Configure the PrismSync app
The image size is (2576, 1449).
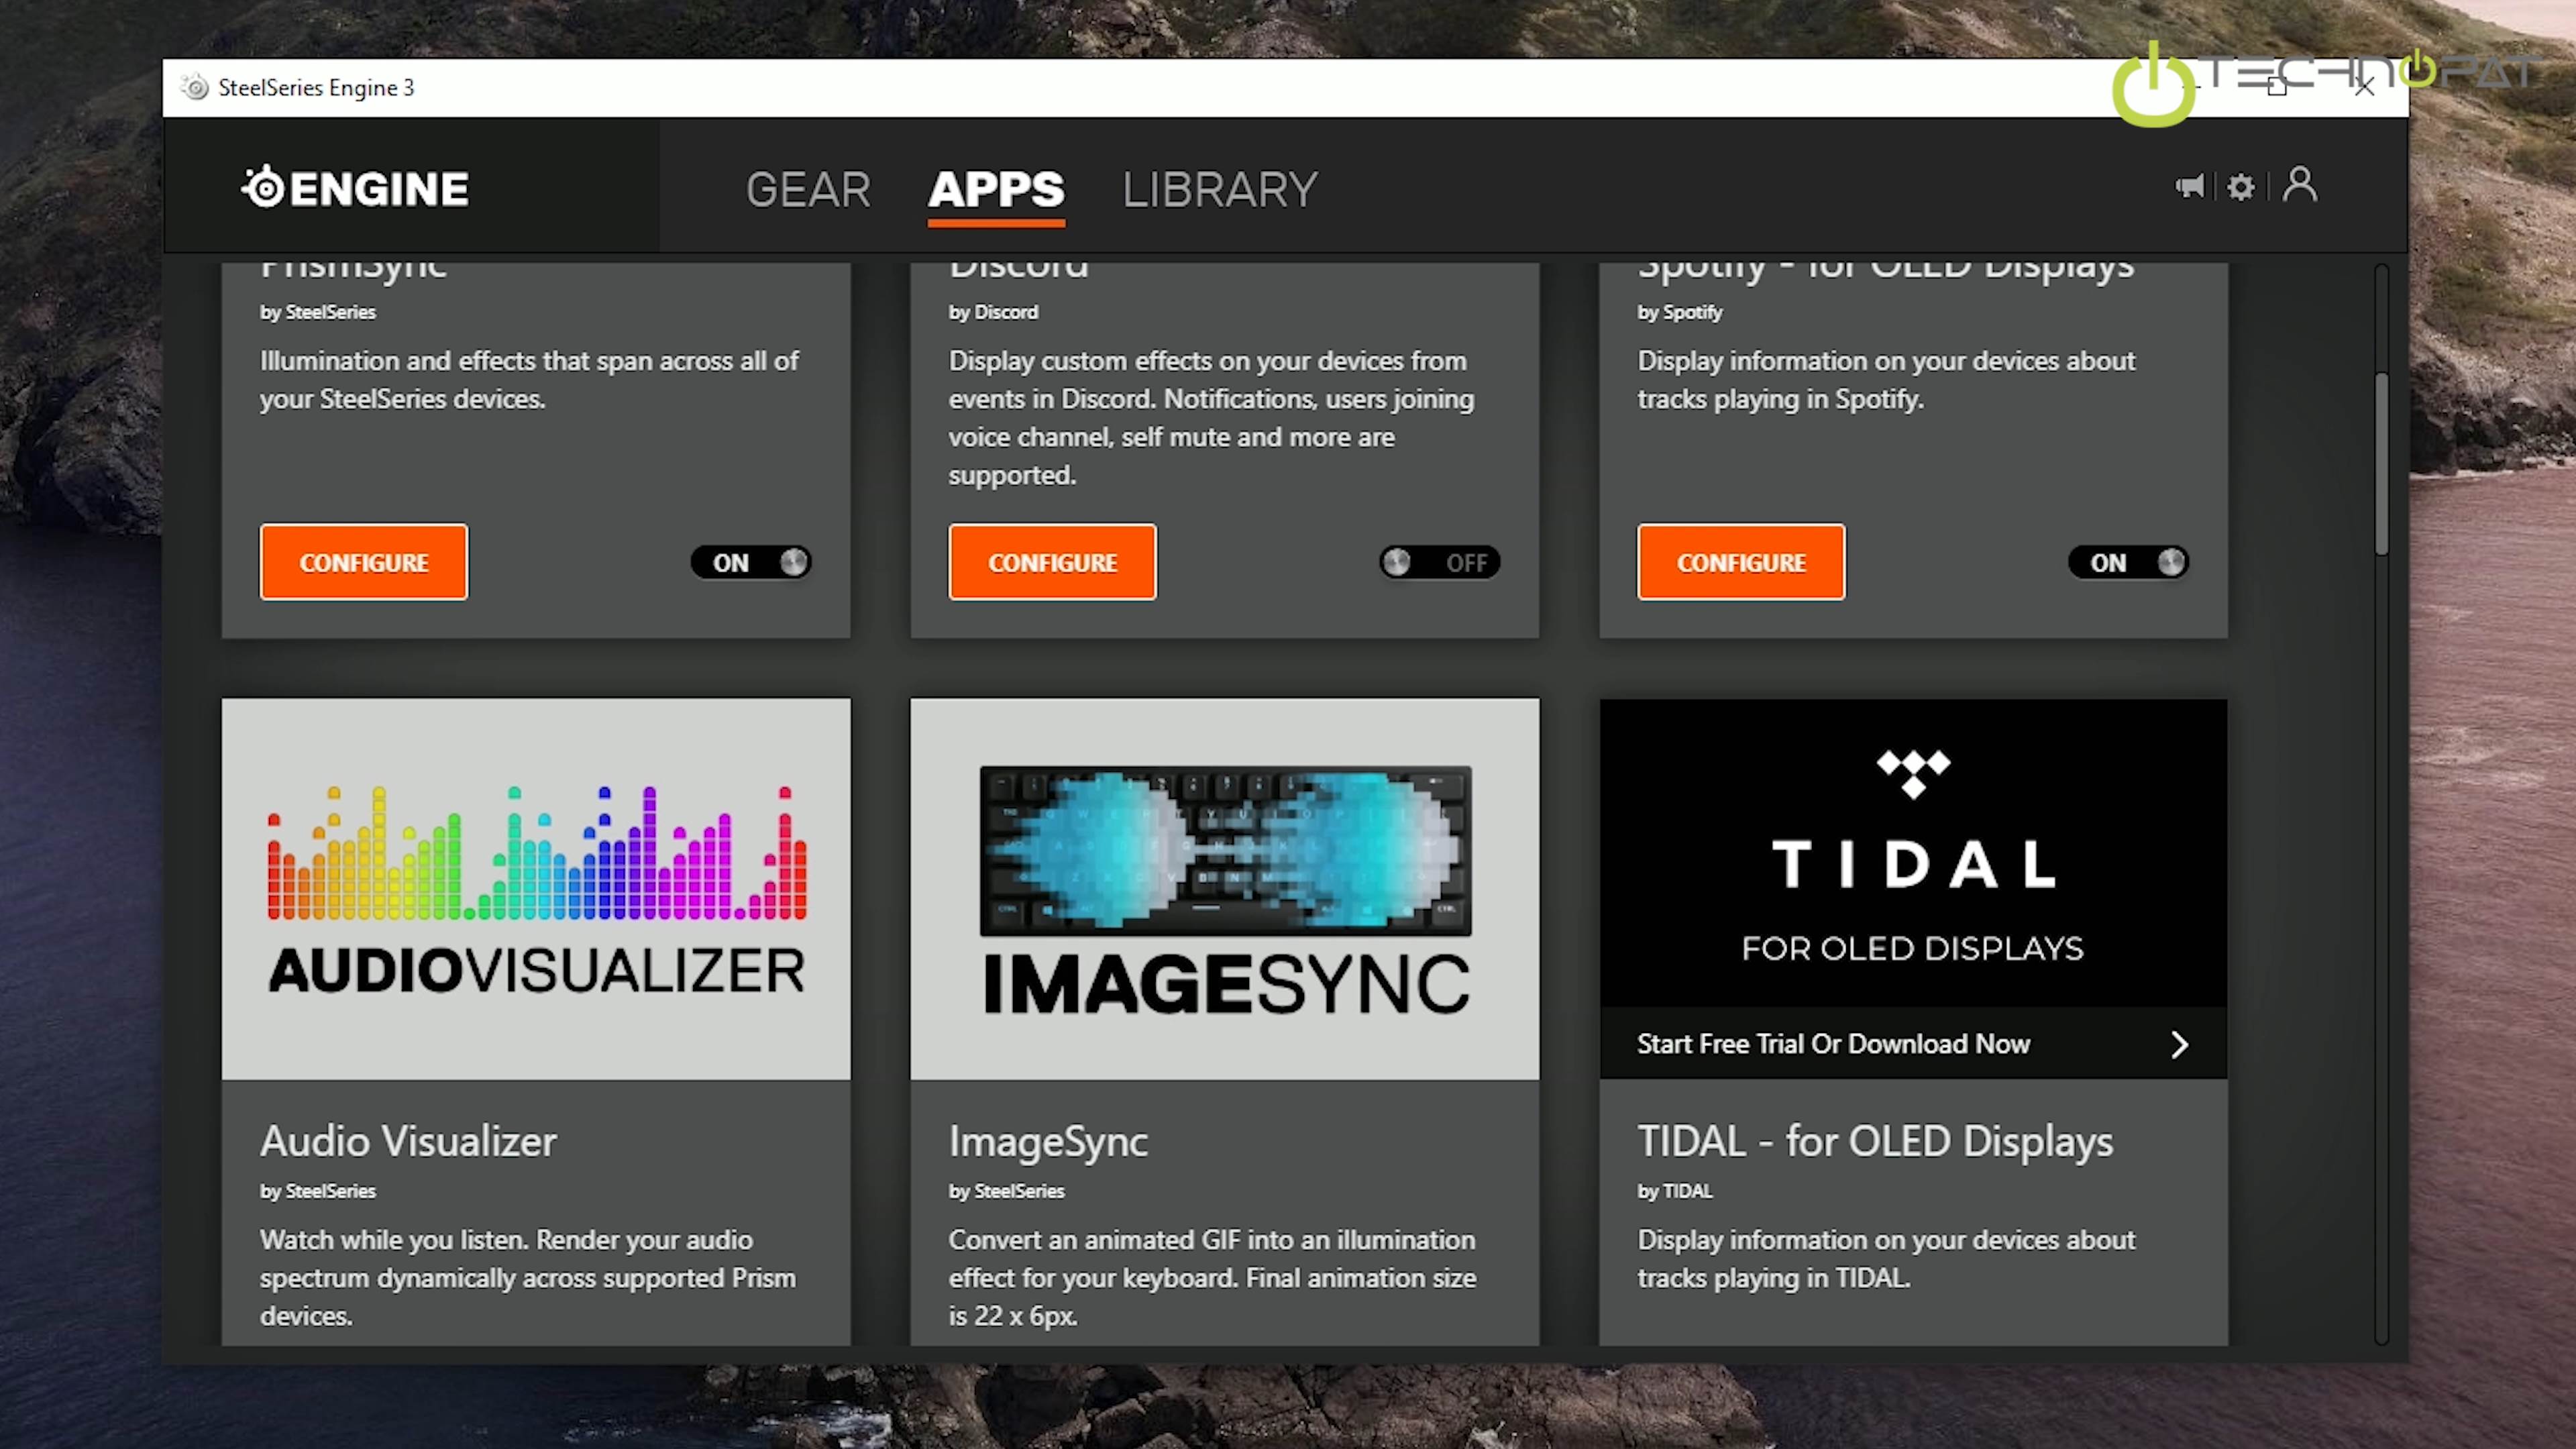point(364,562)
